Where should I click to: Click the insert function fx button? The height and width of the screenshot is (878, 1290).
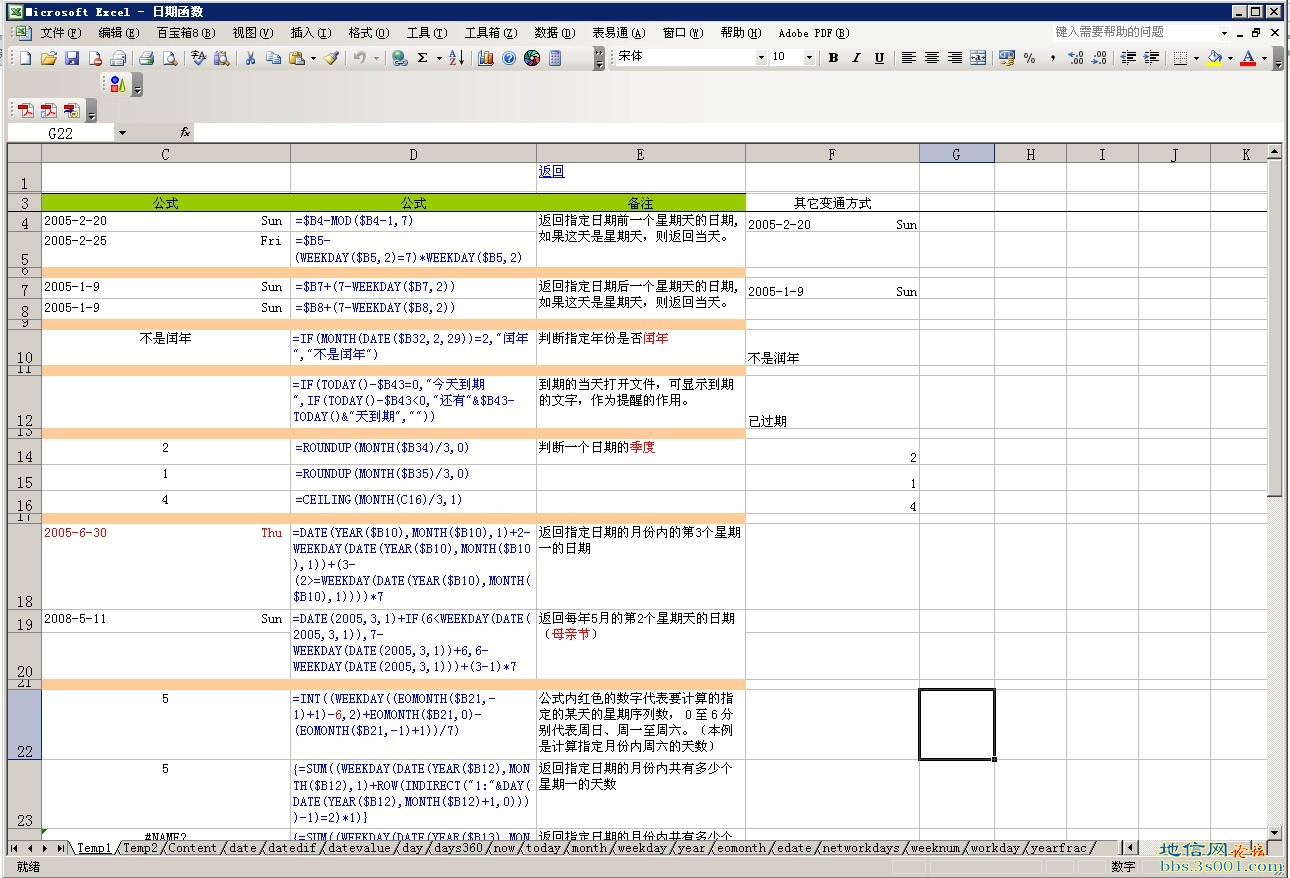tap(185, 133)
